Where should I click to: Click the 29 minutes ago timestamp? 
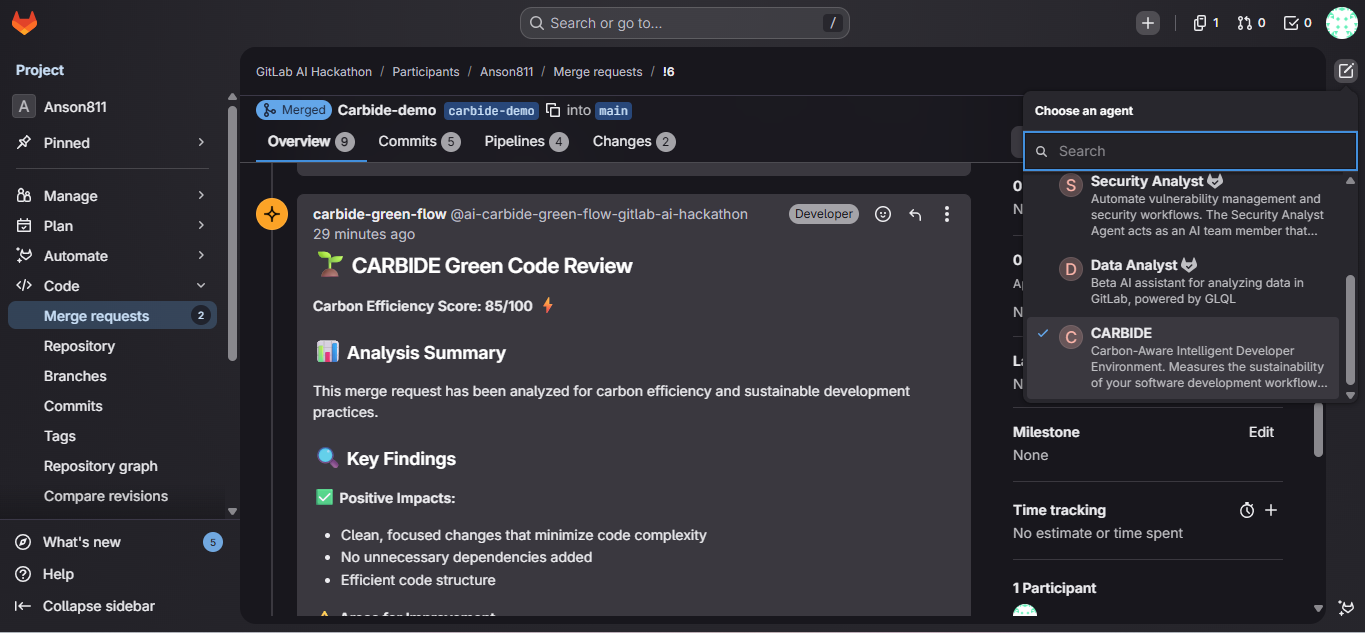(x=364, y=234)
